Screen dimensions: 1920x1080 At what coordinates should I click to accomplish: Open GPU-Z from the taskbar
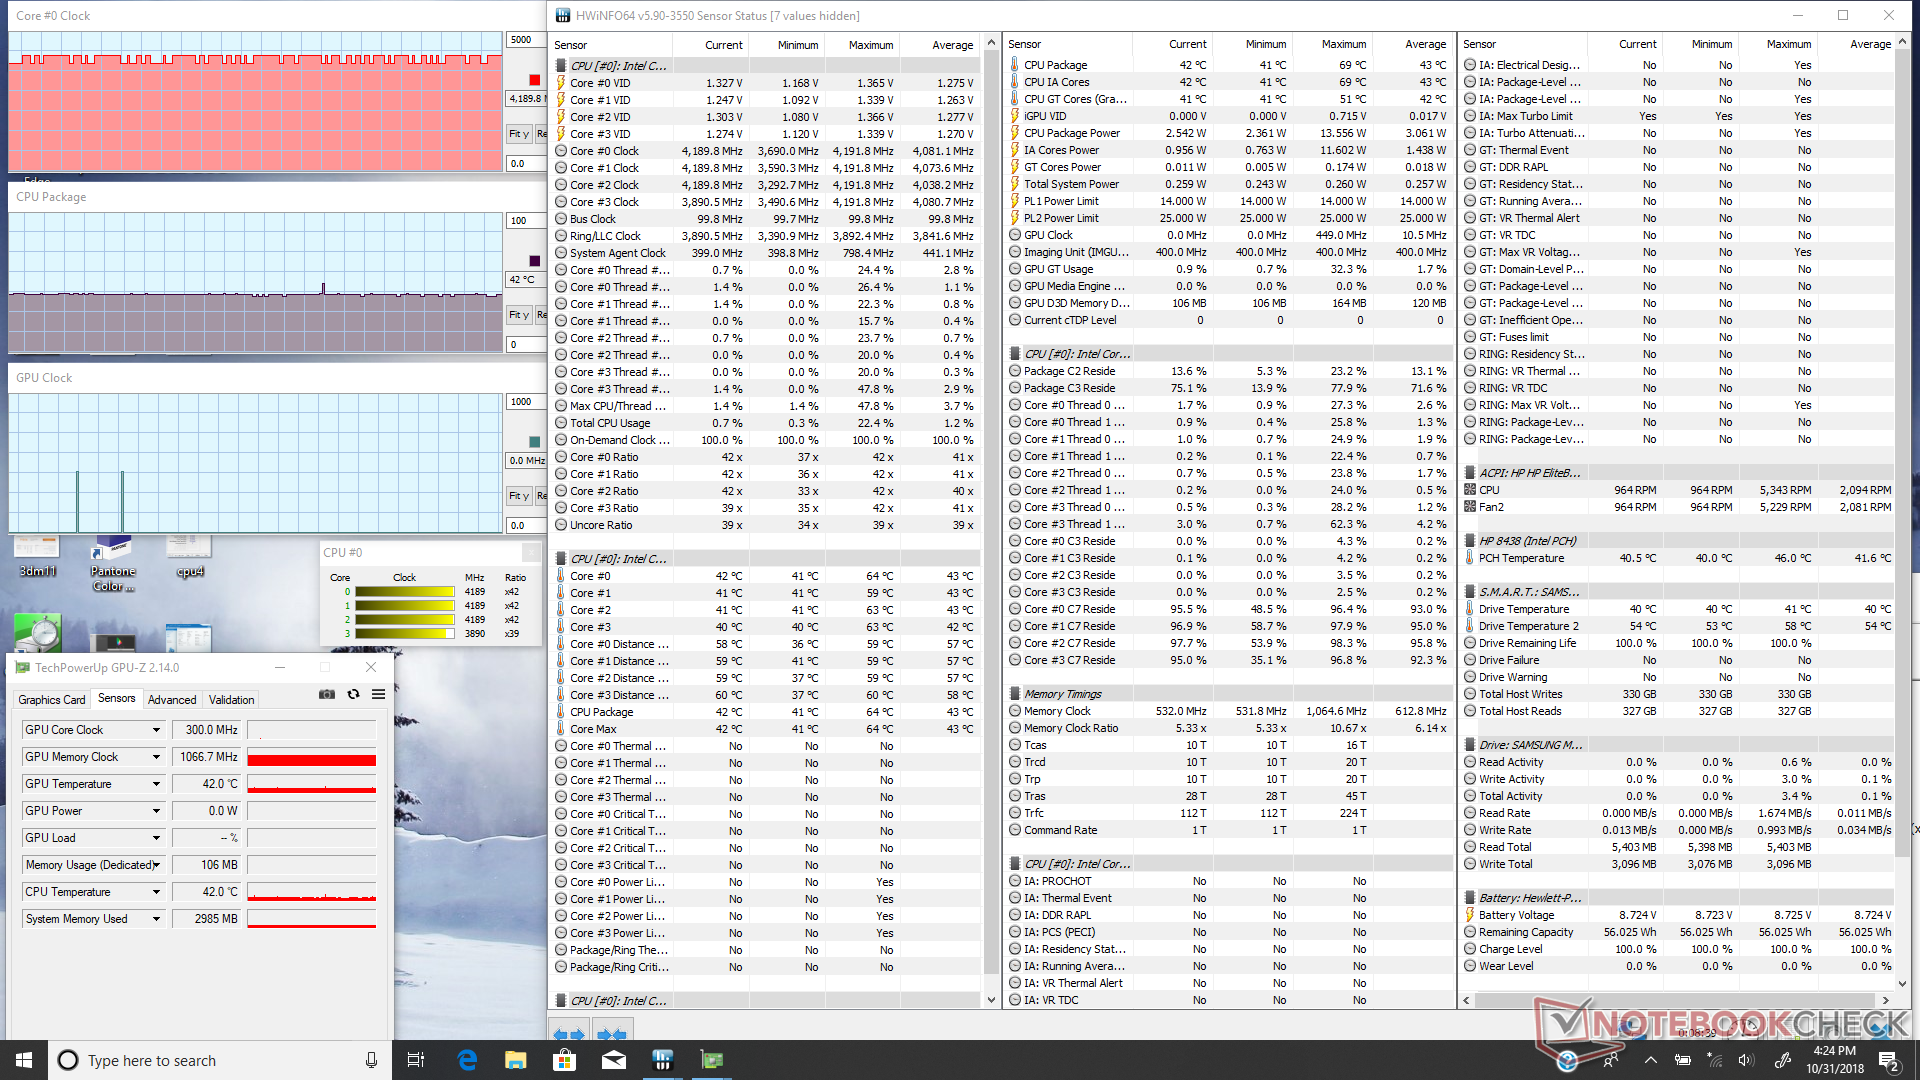711,1060
